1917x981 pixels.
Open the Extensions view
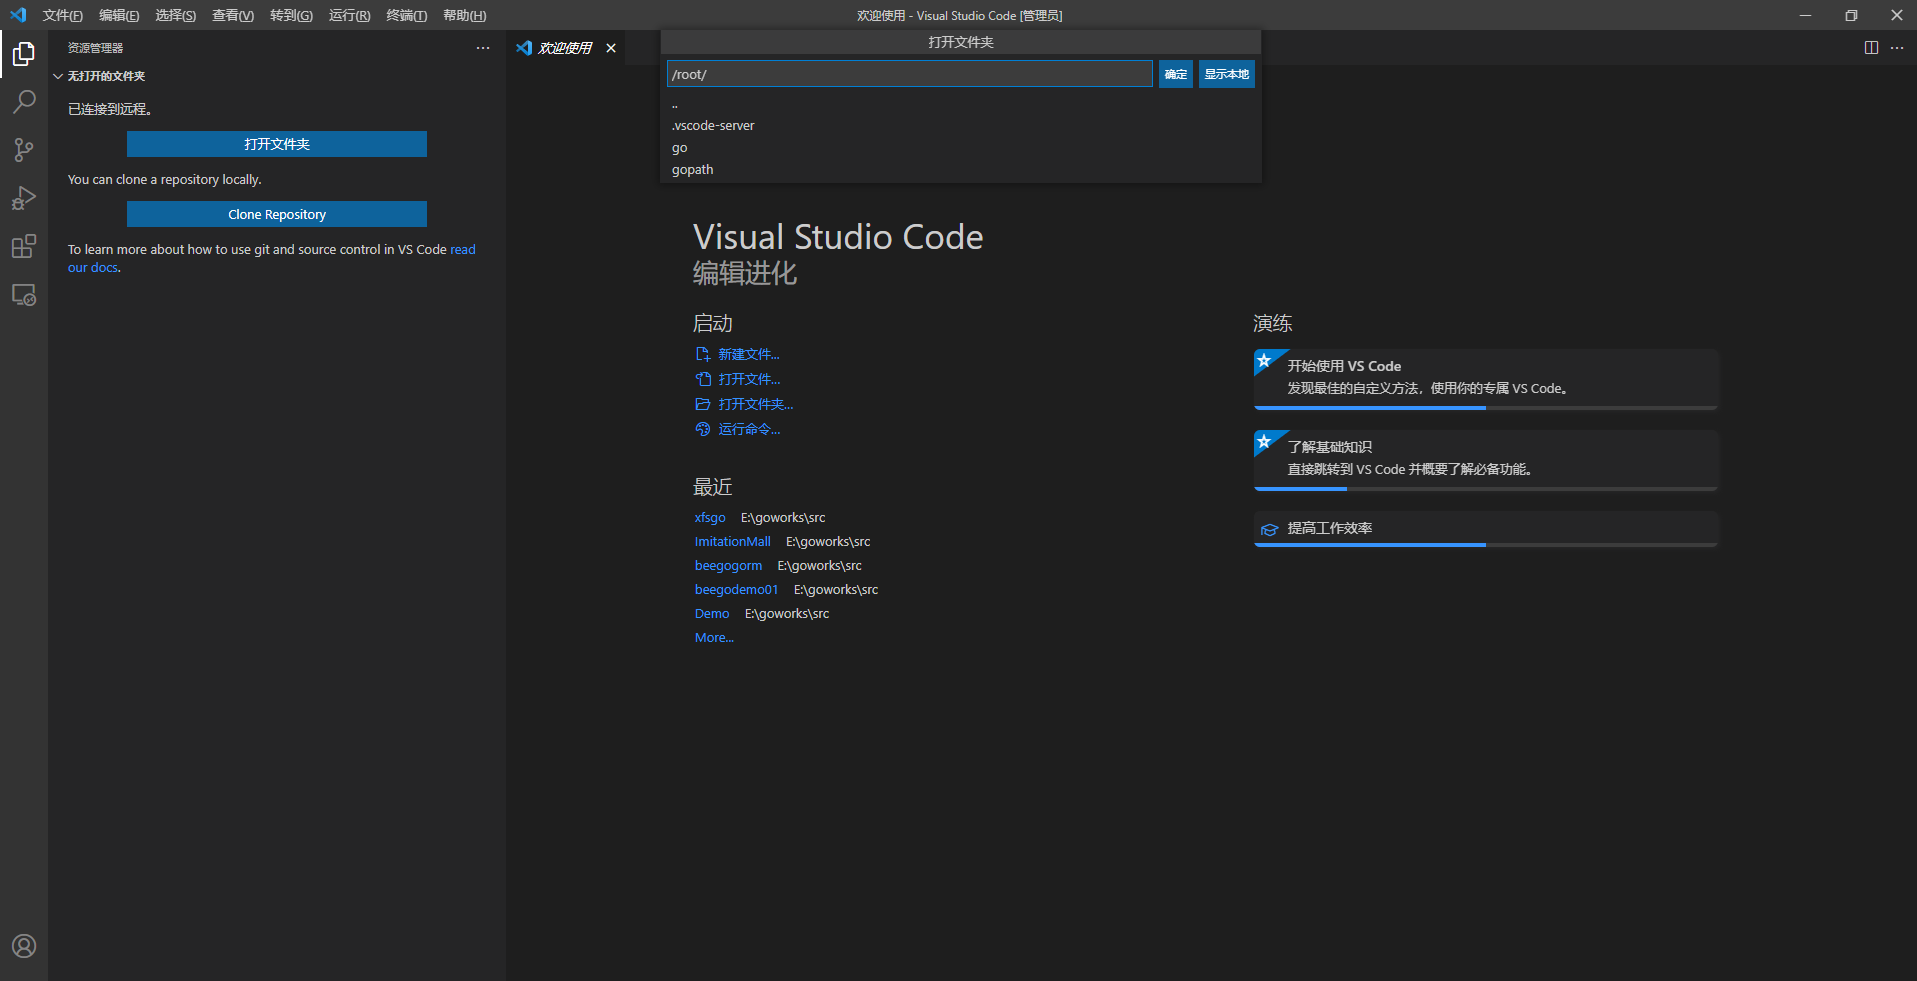tap(24, 246)
